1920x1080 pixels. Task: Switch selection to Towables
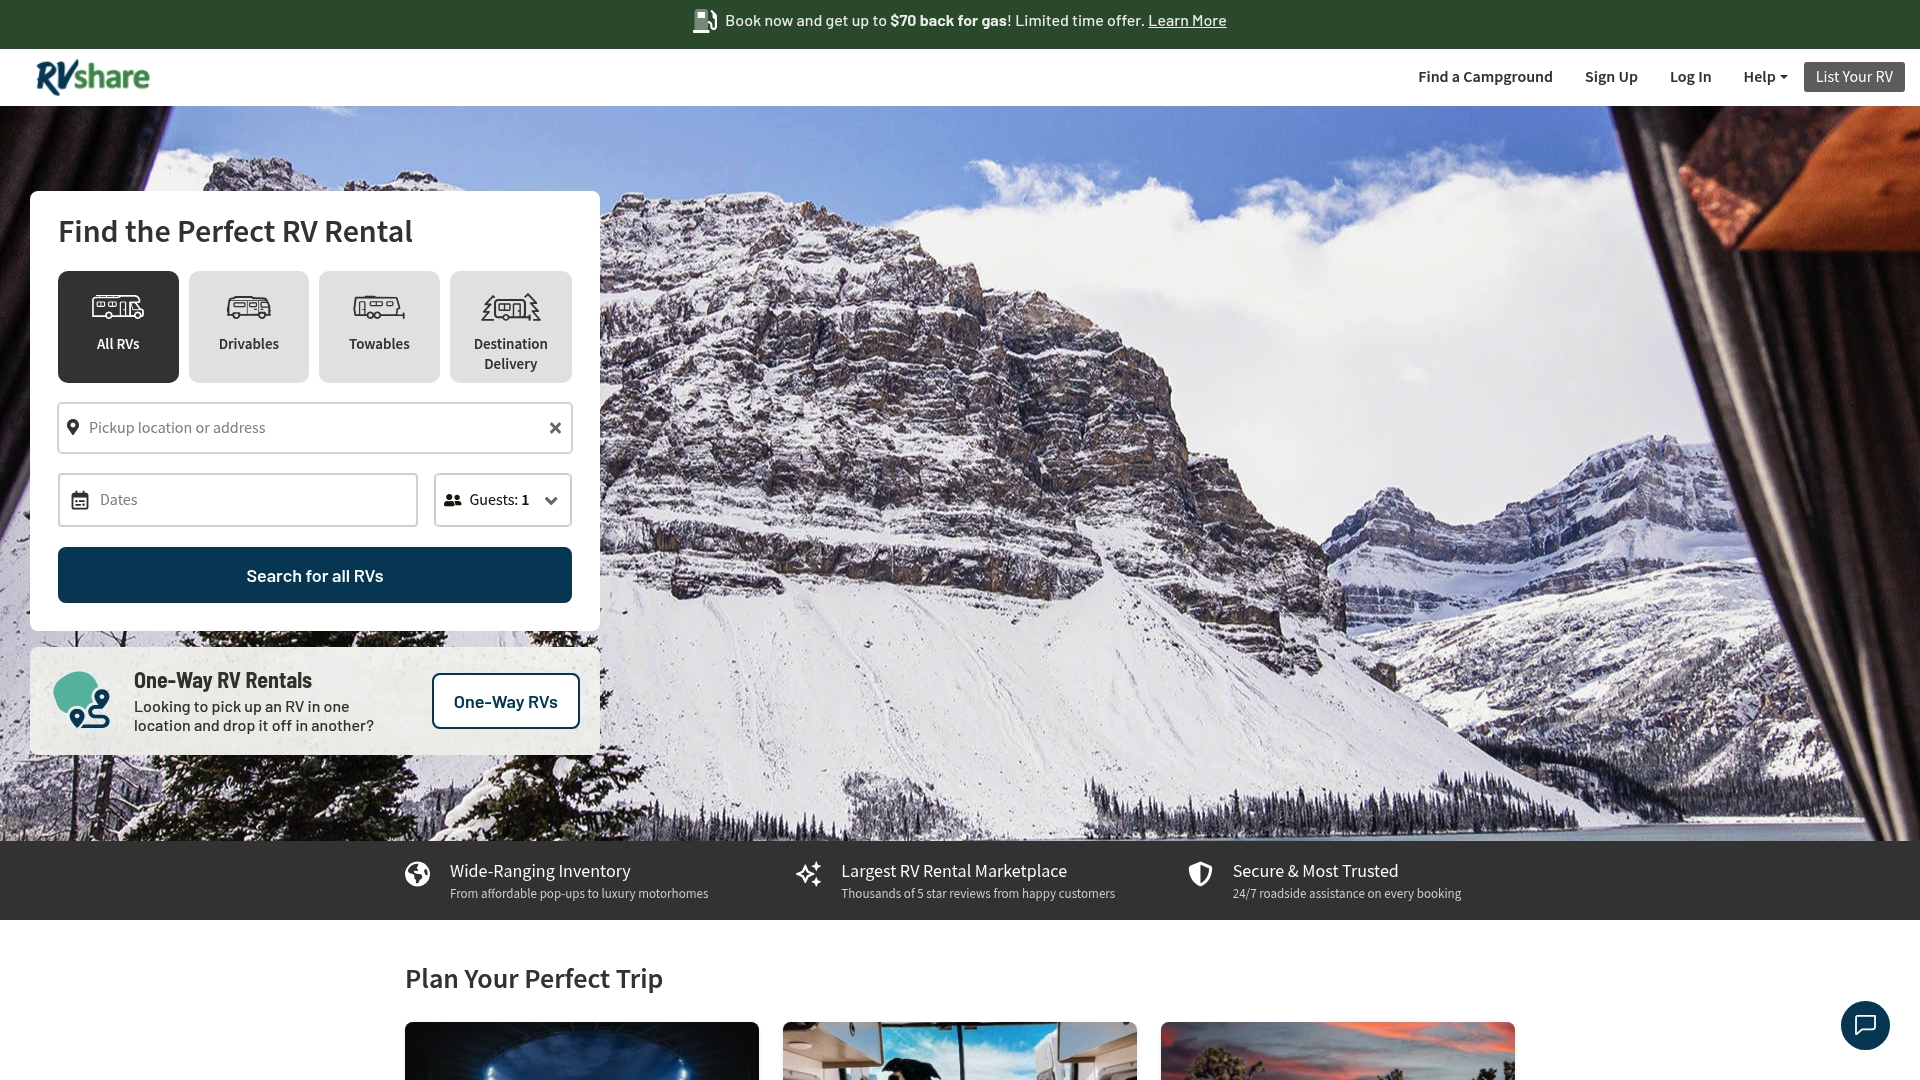(379, 326)
